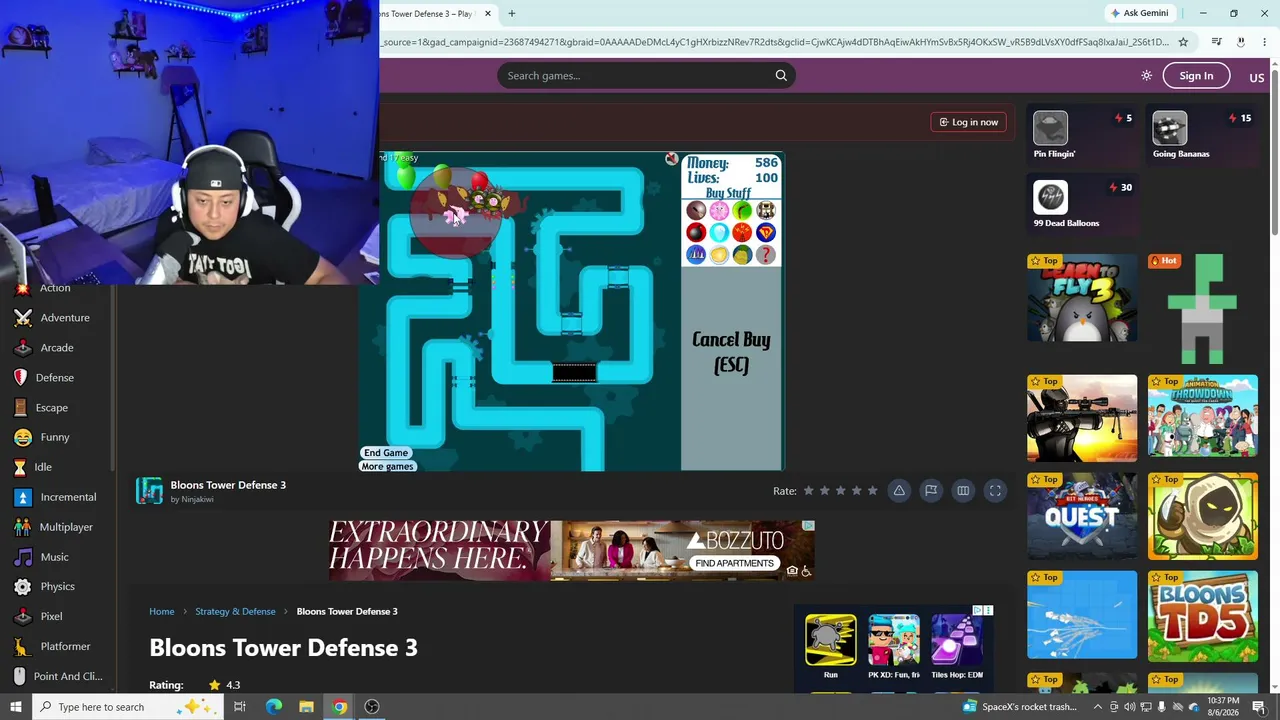Viewport: 1280px width, 720px height.
Task: Buy the Bomb tower
Action: pos(696,232)
